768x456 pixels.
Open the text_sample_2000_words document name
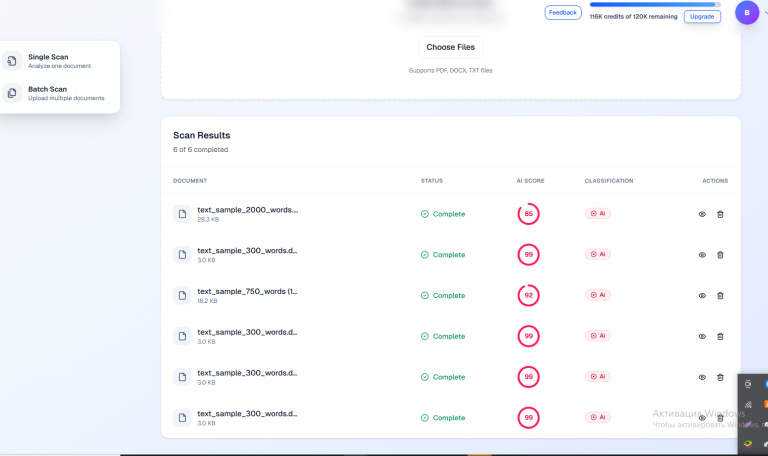point(248,210)
